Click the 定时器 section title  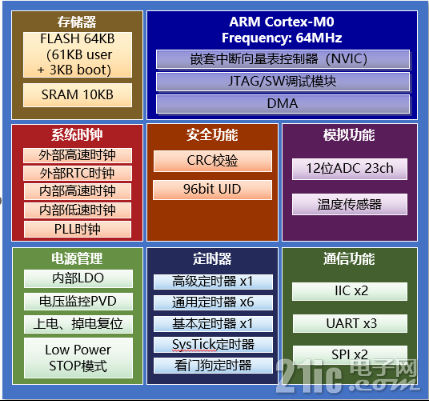[x=212, y=259]
